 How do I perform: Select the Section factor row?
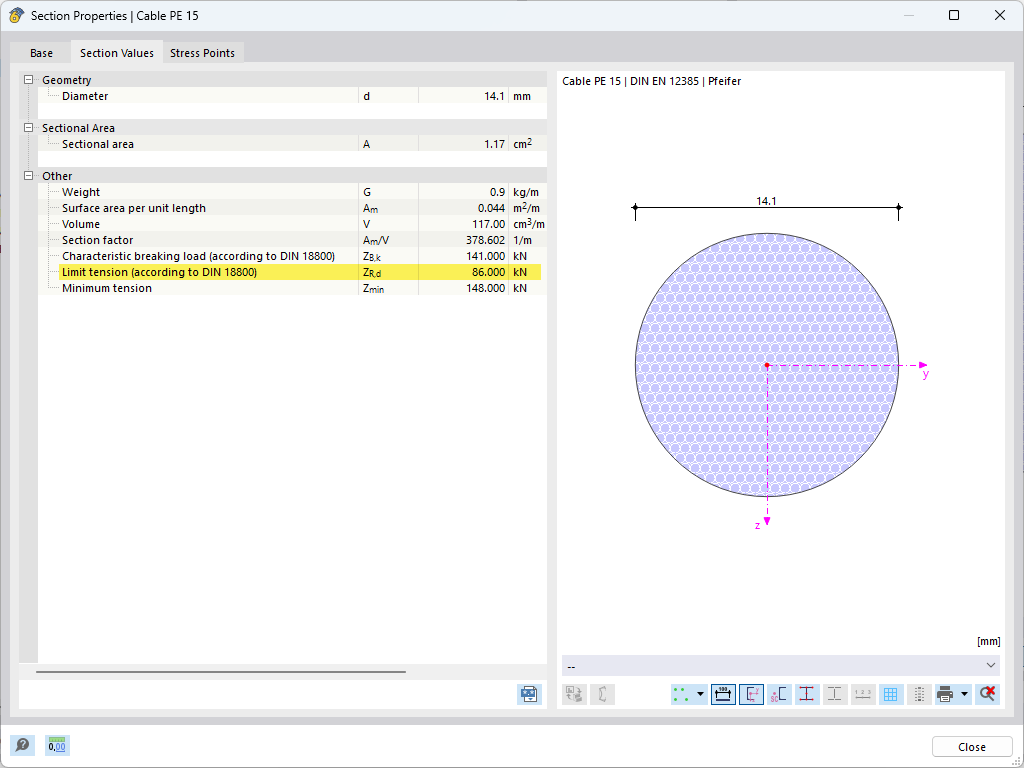point(292,240)
